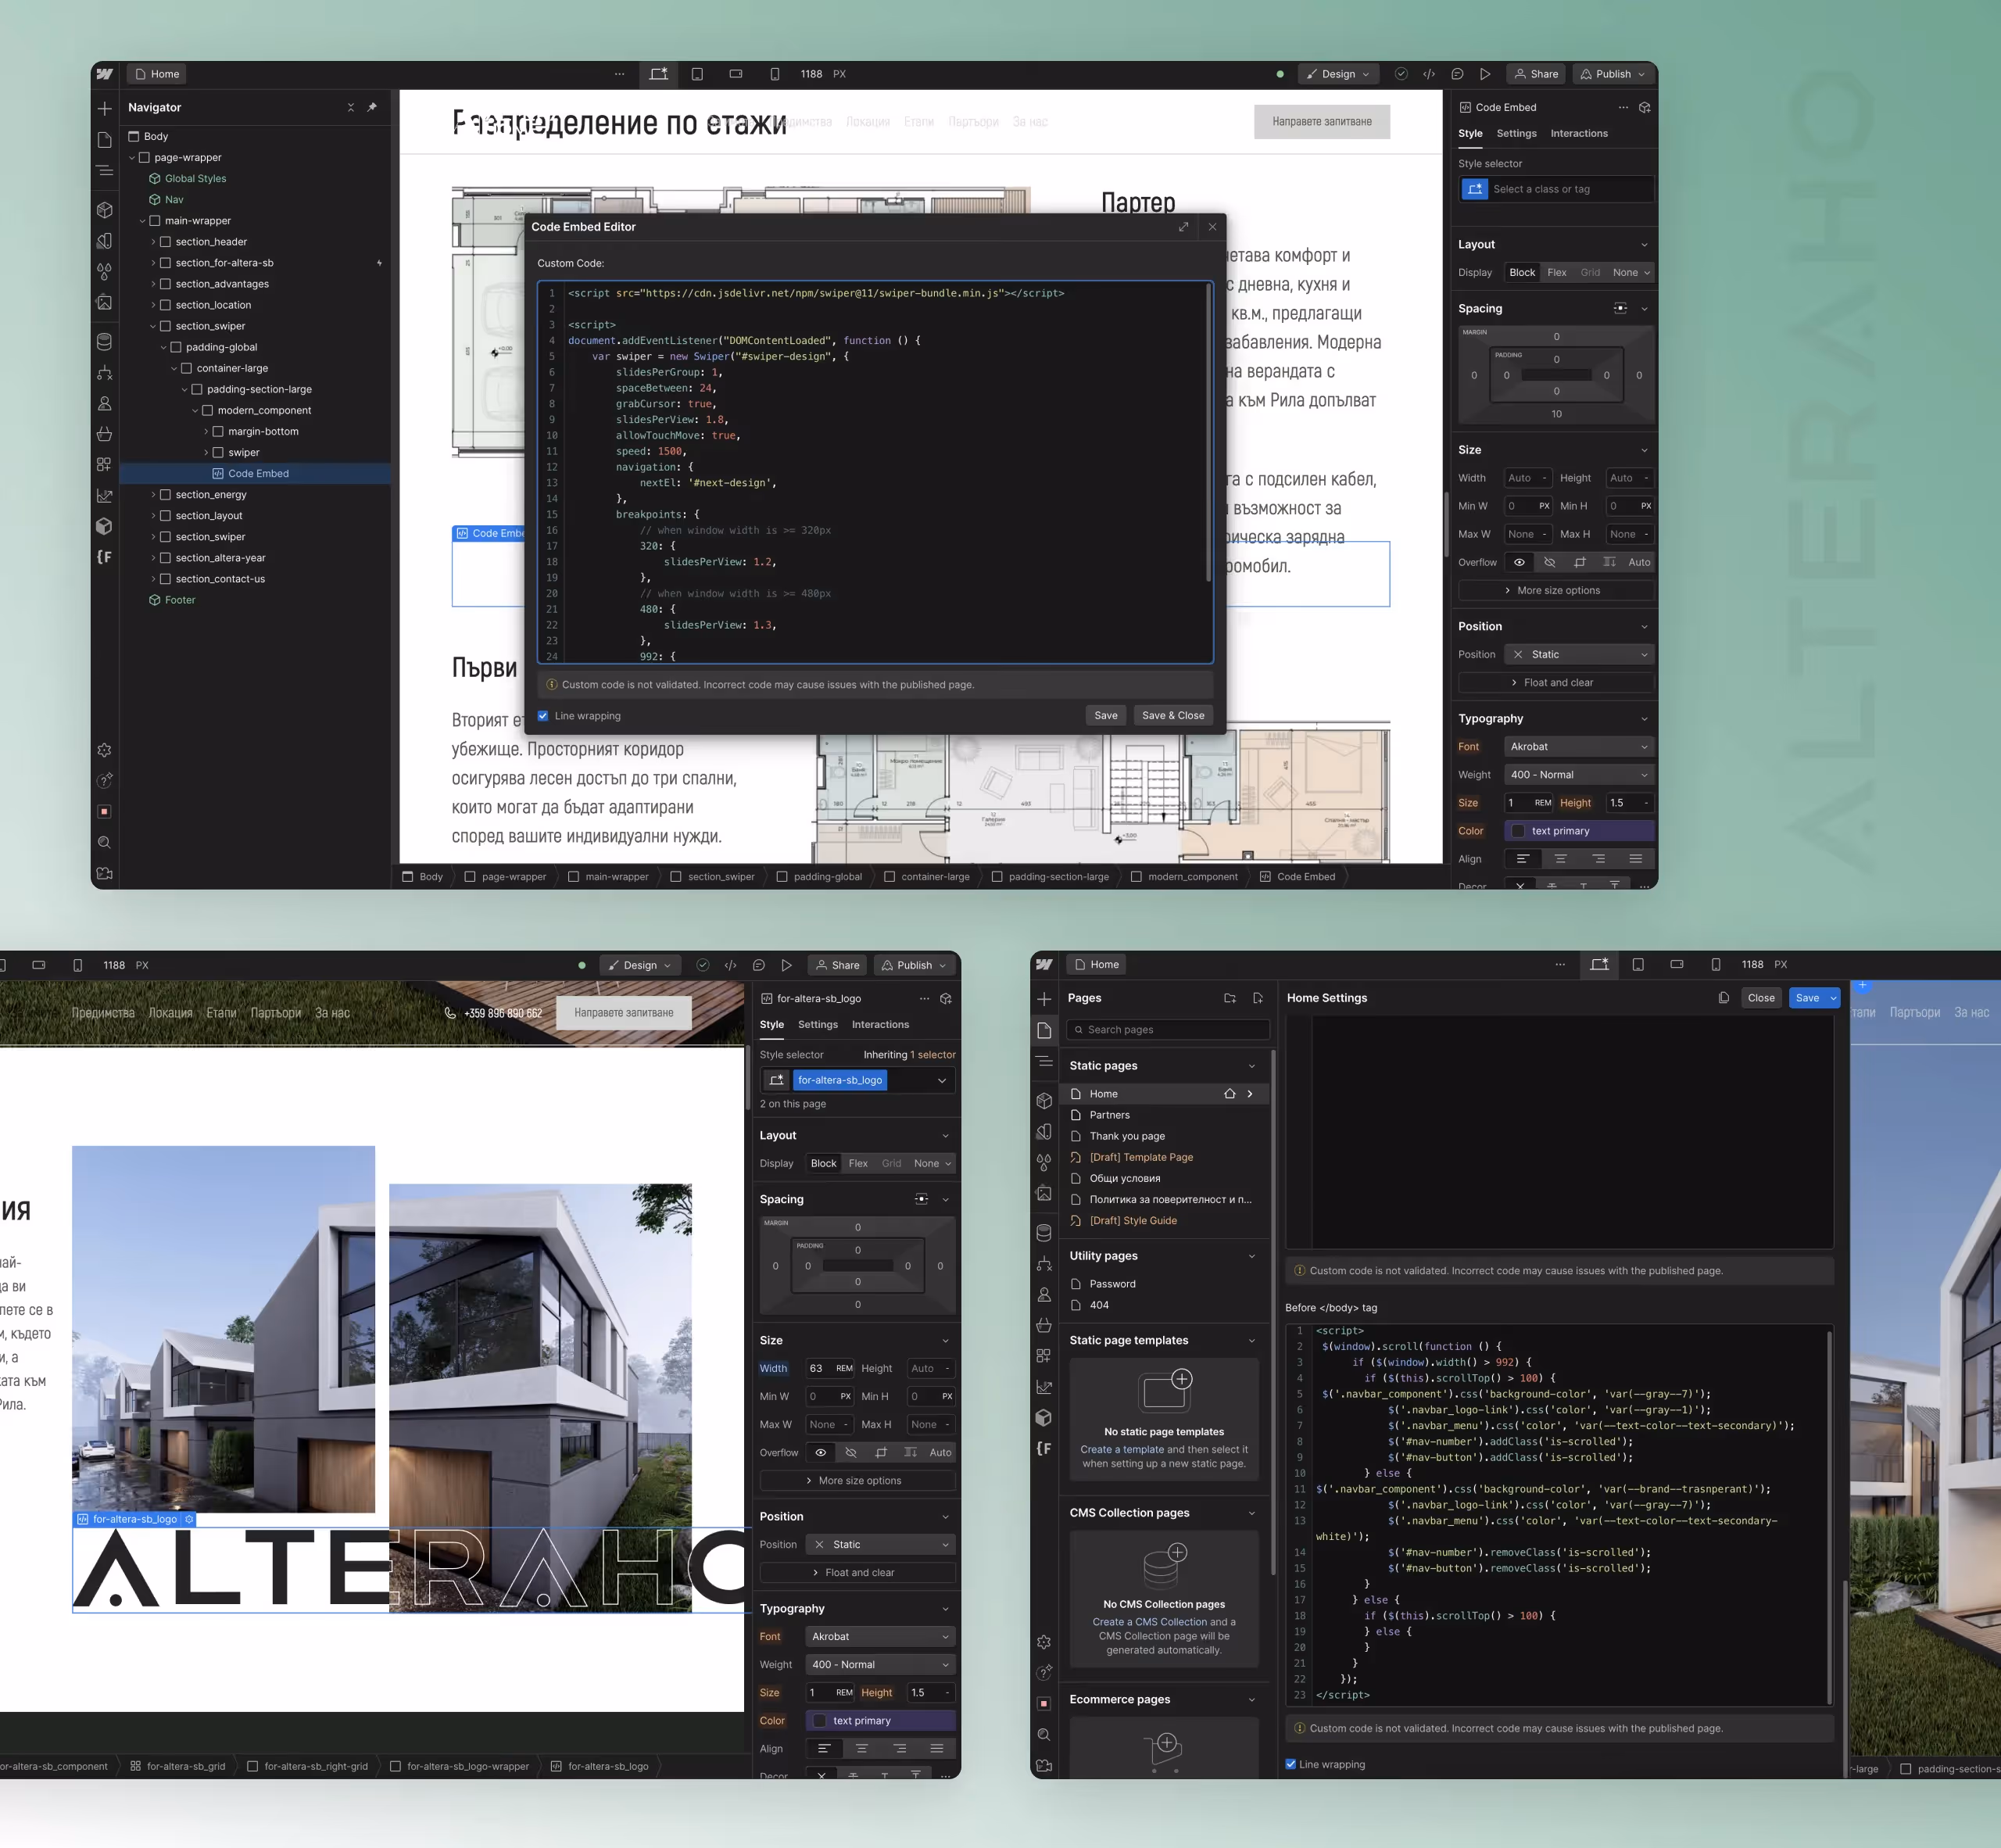Choose Block display in for-altera-sb_logo panel
This screenshot has width=2001, height=1848.
824,1163
